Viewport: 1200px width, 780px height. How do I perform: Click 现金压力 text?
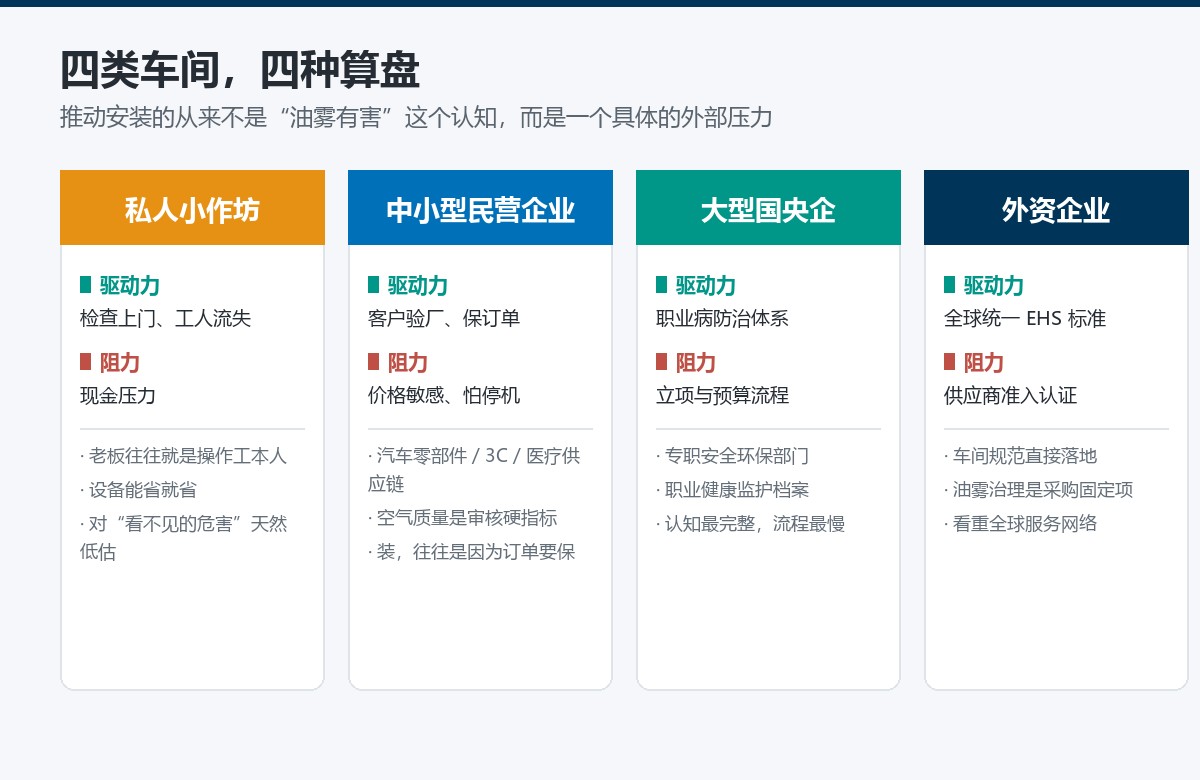(x=118, y=395)
